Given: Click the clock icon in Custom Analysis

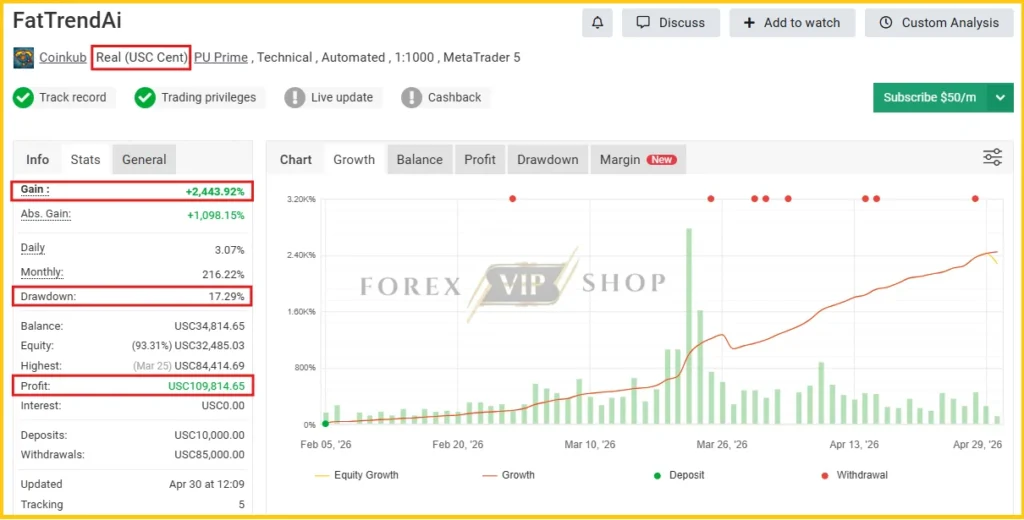Looking at the screenshot, I should tap(886, 23).
